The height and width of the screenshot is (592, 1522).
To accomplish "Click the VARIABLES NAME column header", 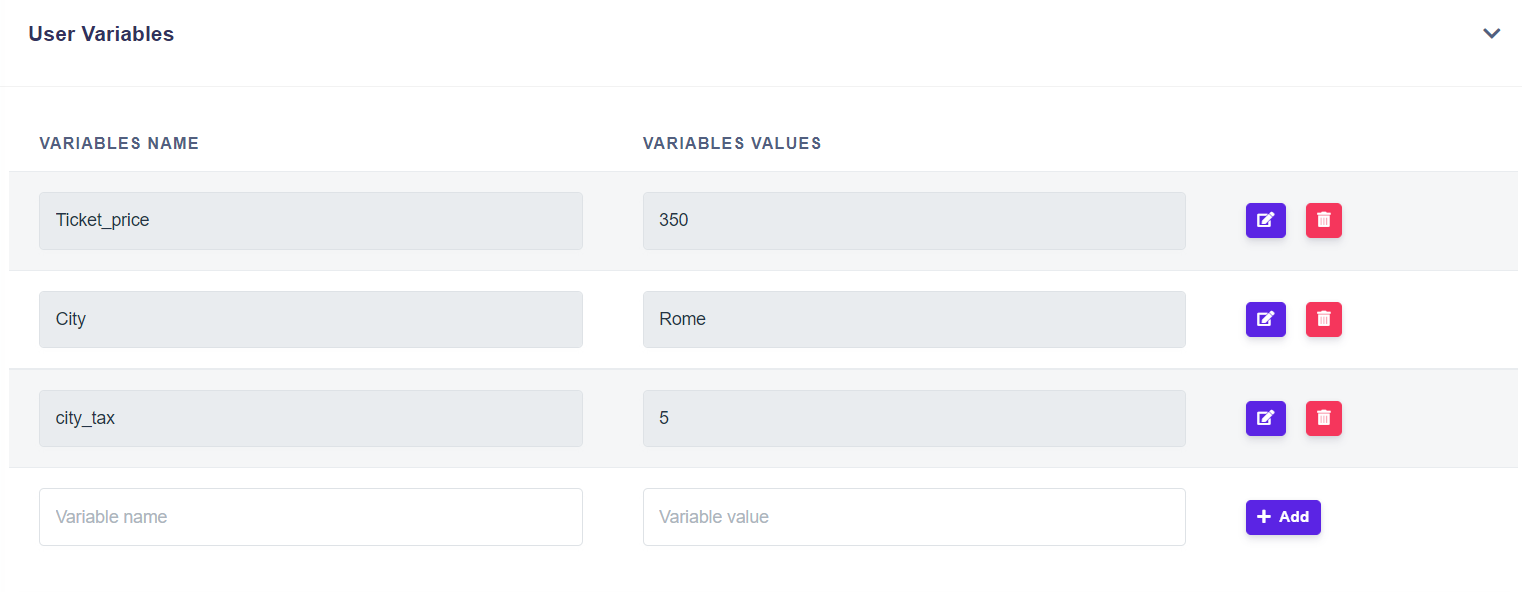I will point(119,143).
